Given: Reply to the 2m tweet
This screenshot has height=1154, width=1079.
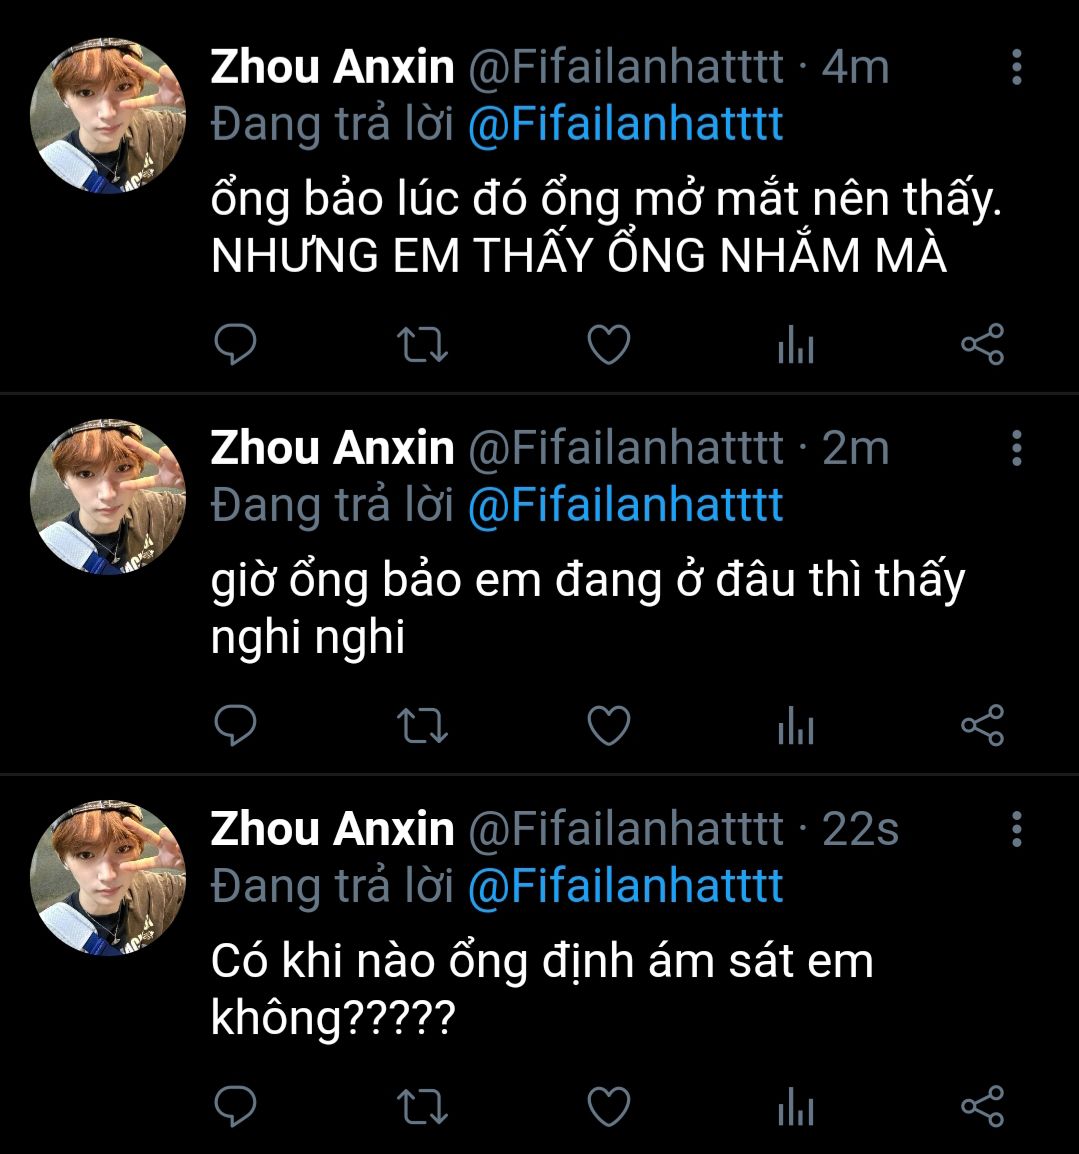Looking at the screenshot, I should 235,725.
